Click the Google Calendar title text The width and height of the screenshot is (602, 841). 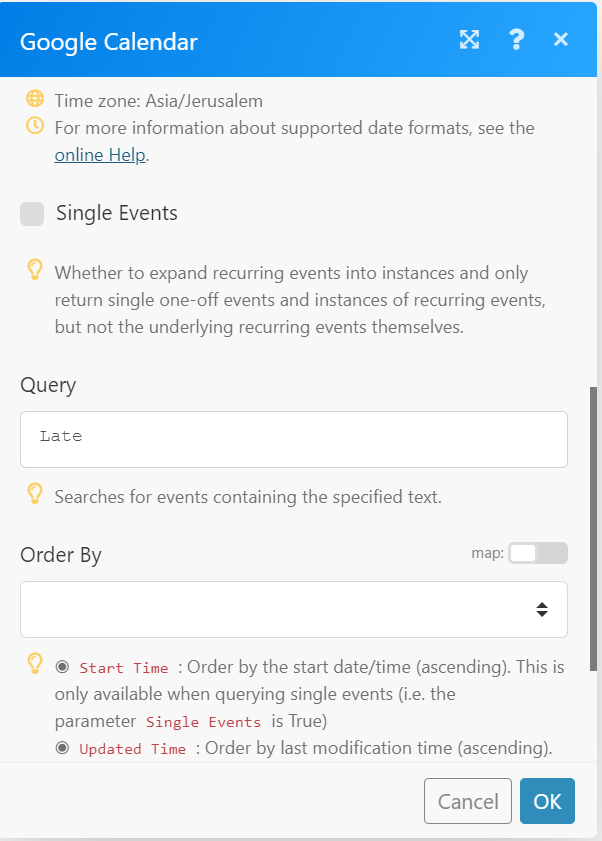pos(109,42)
